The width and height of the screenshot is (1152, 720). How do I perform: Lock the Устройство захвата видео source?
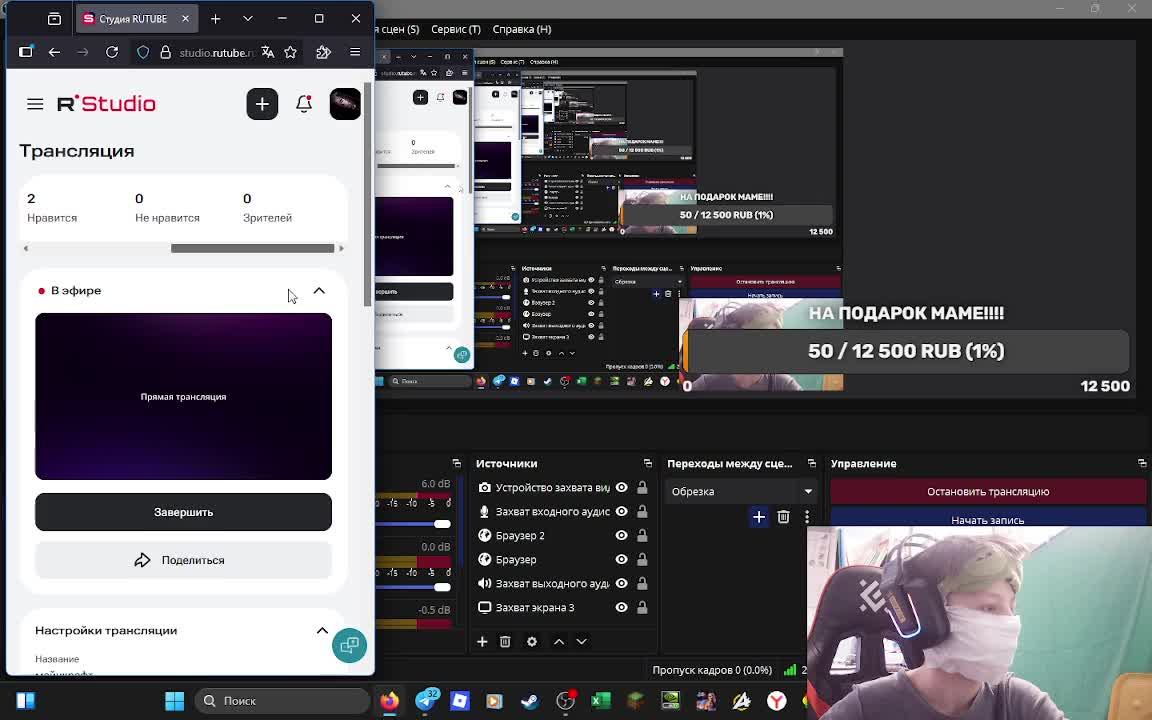pos(642,488)
